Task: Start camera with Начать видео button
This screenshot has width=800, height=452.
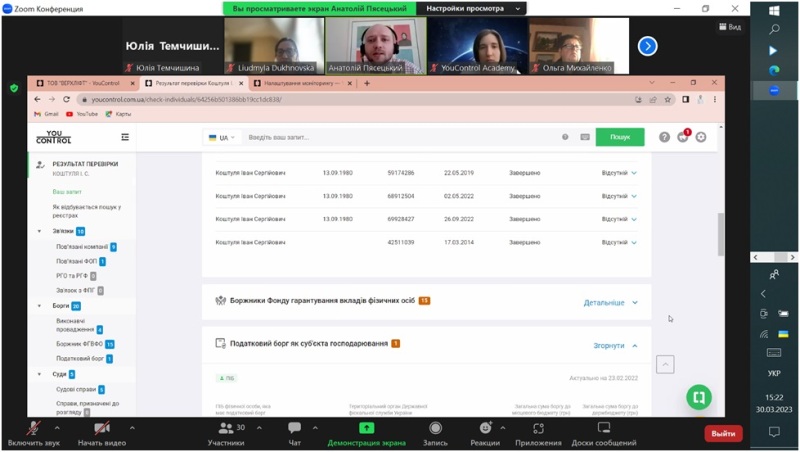Action: click(x=101, y=430)
